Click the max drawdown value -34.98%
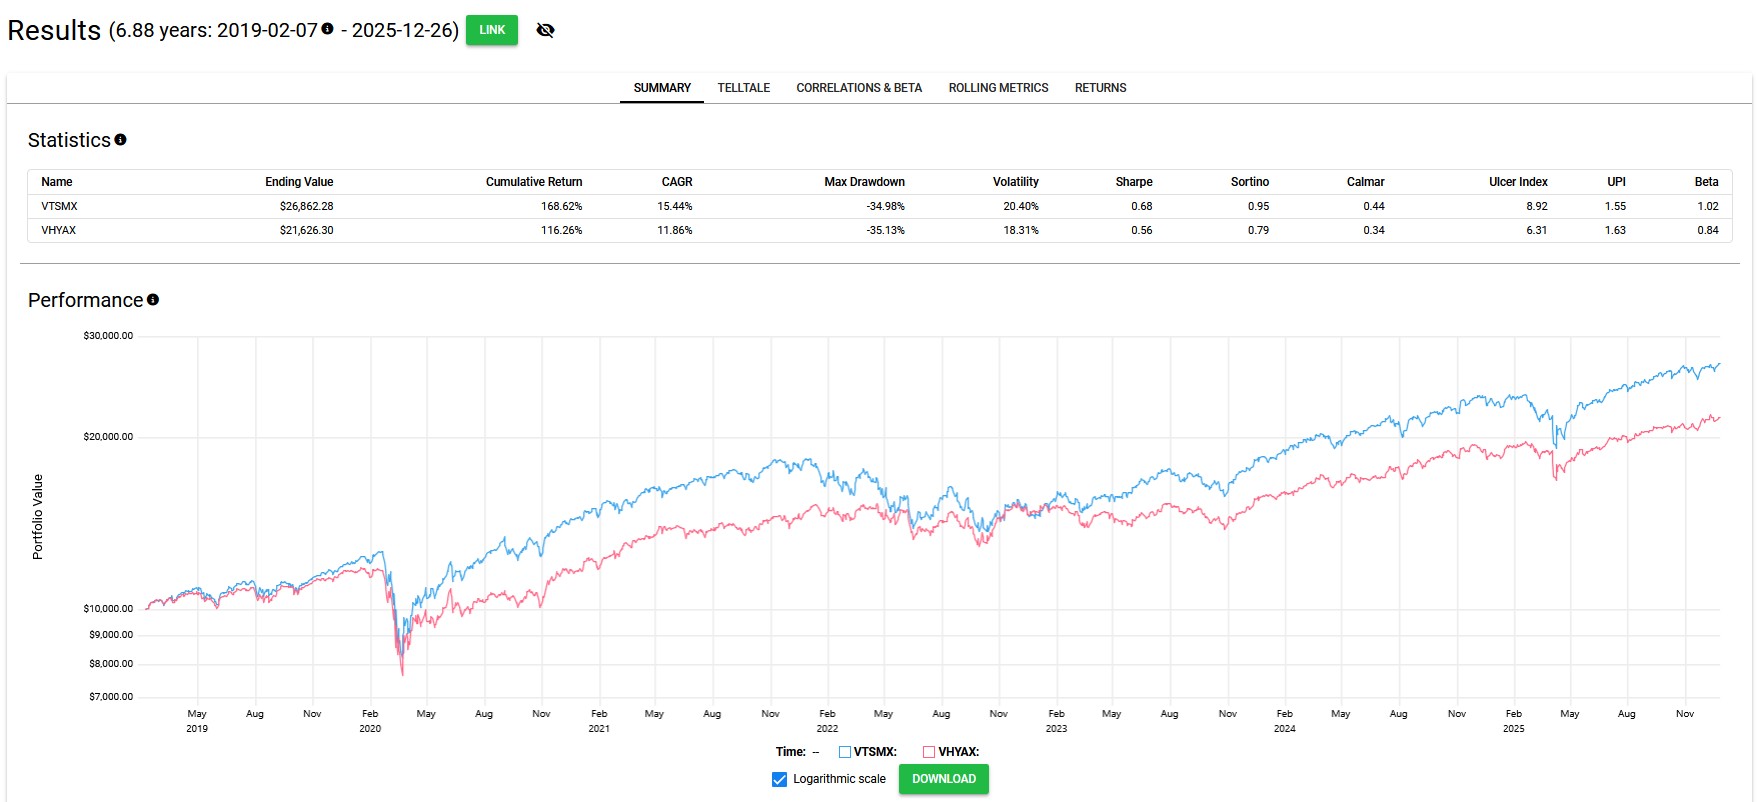Image resolution: width=1757 pixels, height=802 pixels. (x=886, y=206)
